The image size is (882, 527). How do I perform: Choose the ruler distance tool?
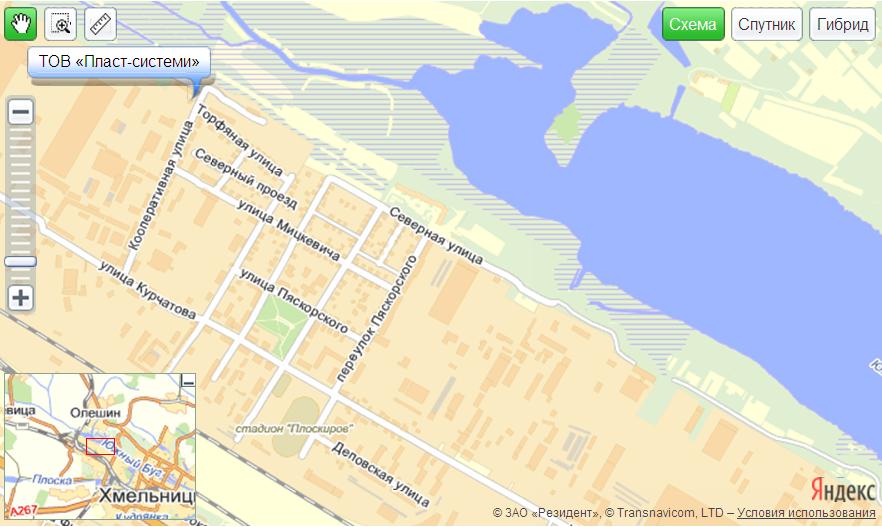pyautogui.click(x=101, y=24)
